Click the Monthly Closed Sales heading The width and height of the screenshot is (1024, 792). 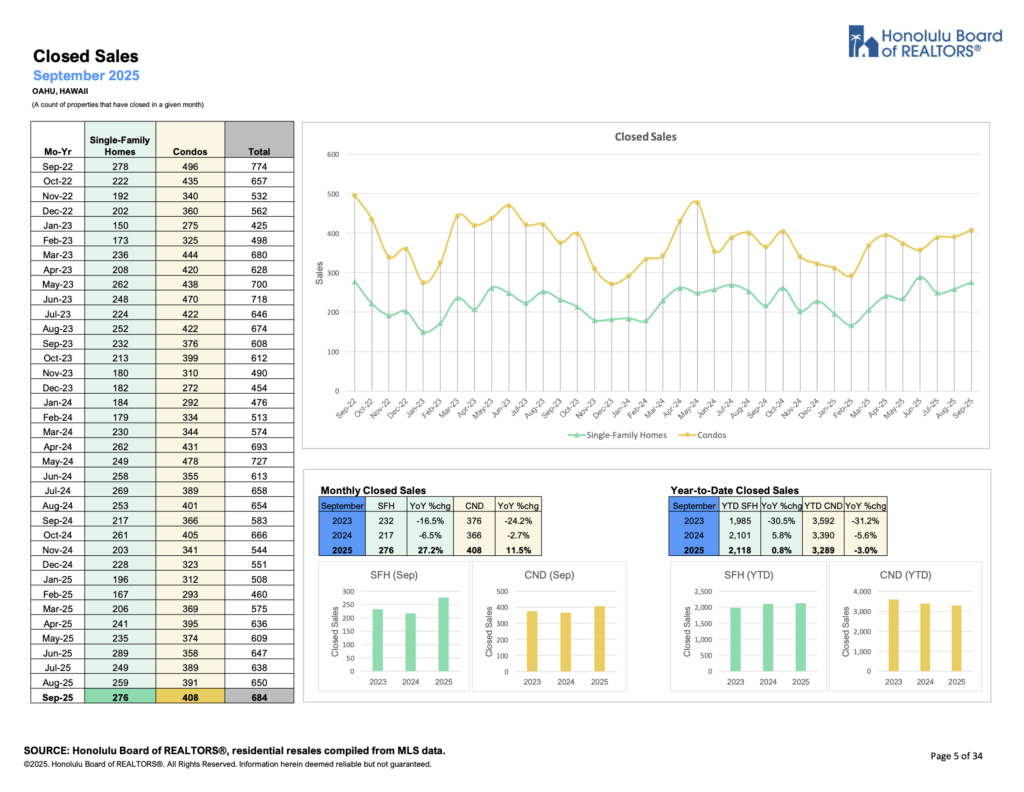pyautogui.click(x=372, y=491)
